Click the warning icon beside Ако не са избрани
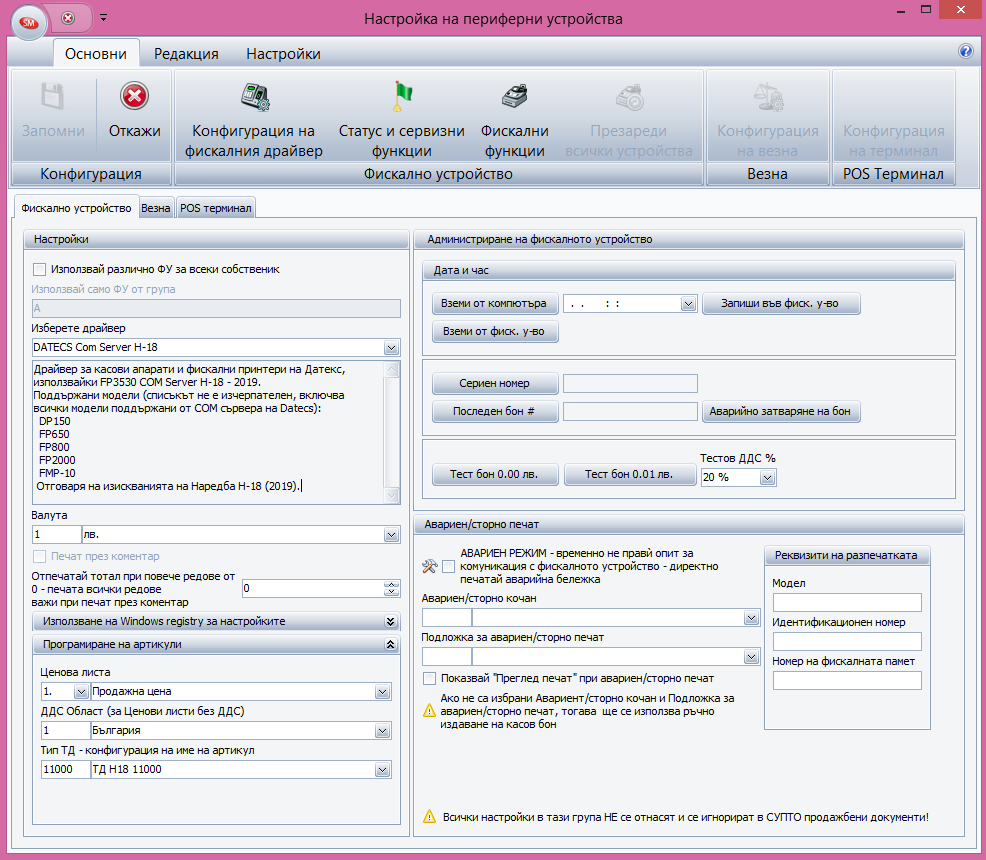The height and width of the screenshot is (860, 986). pos(429,711)
